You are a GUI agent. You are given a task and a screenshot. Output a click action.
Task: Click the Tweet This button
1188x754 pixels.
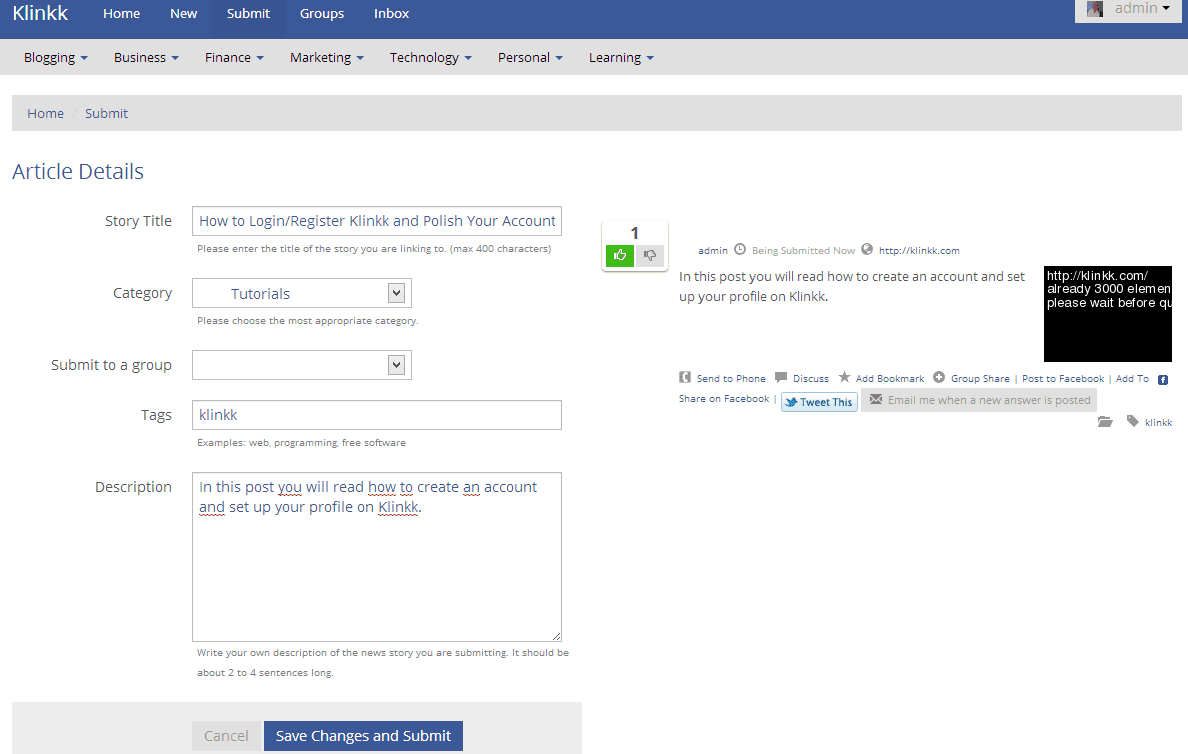pos(819,402)
